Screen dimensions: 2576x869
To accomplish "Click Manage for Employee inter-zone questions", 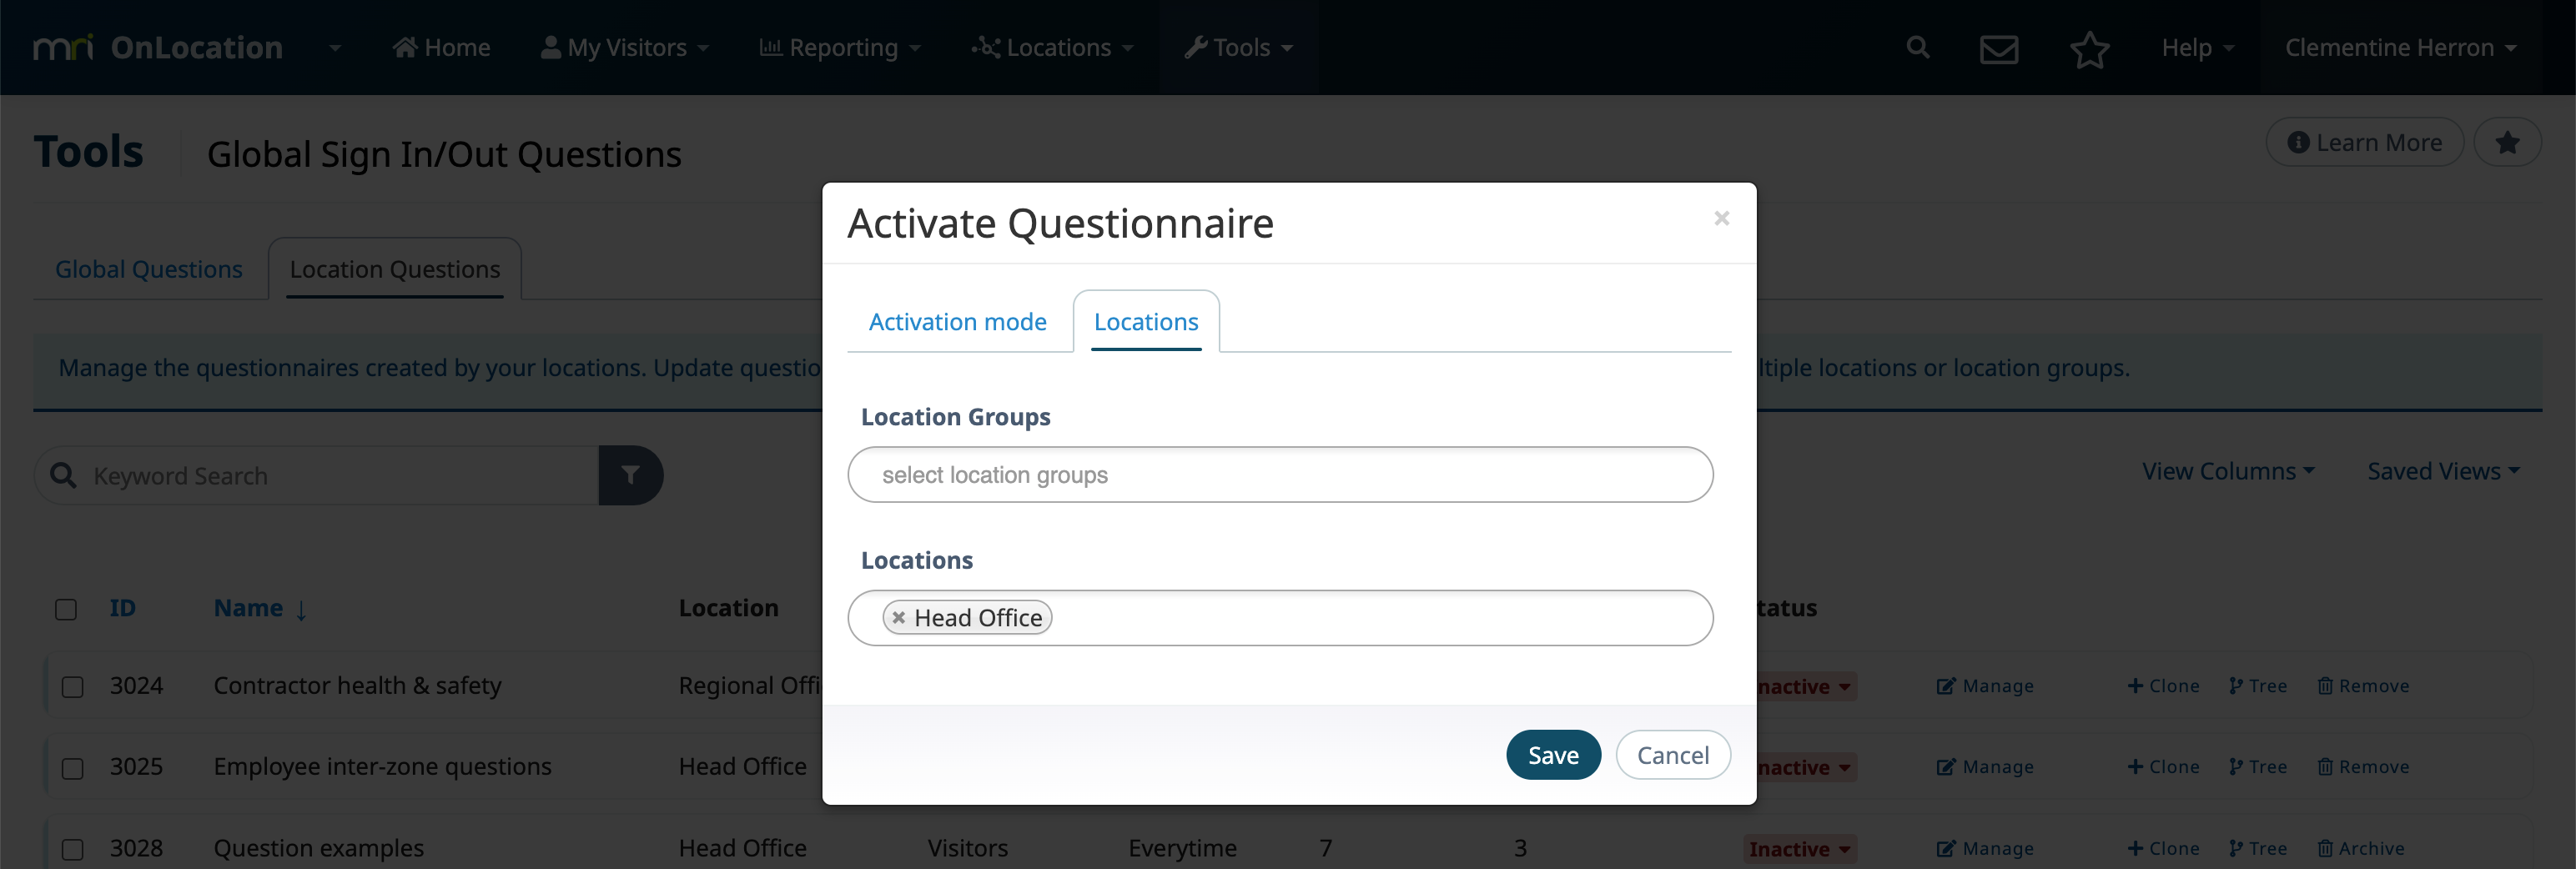I will point(1985,767).
